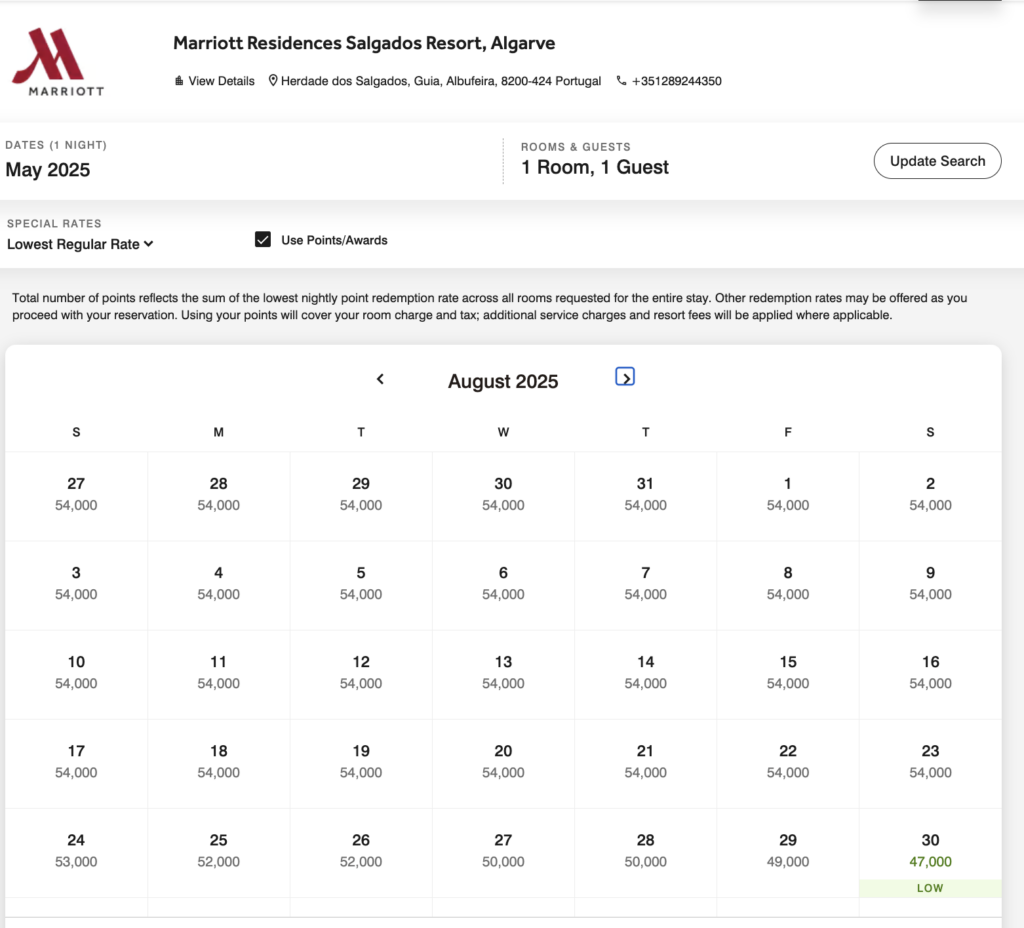Open the View Details link
1024x928 pixels.
pyautogui.click(x=221, y=81)
